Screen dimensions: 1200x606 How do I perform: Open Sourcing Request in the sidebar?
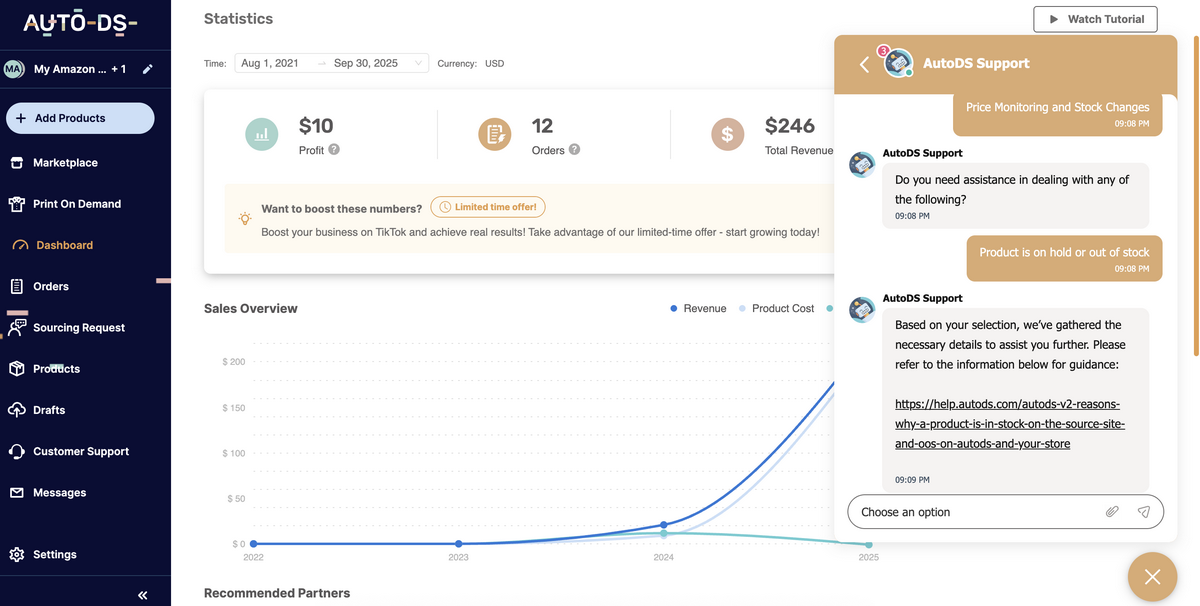pos(77,327)
